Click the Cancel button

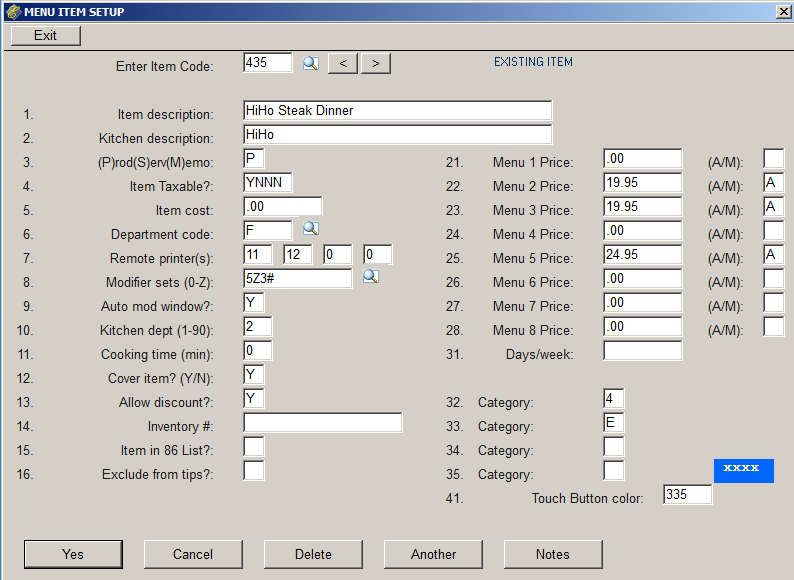coord(193,554)
